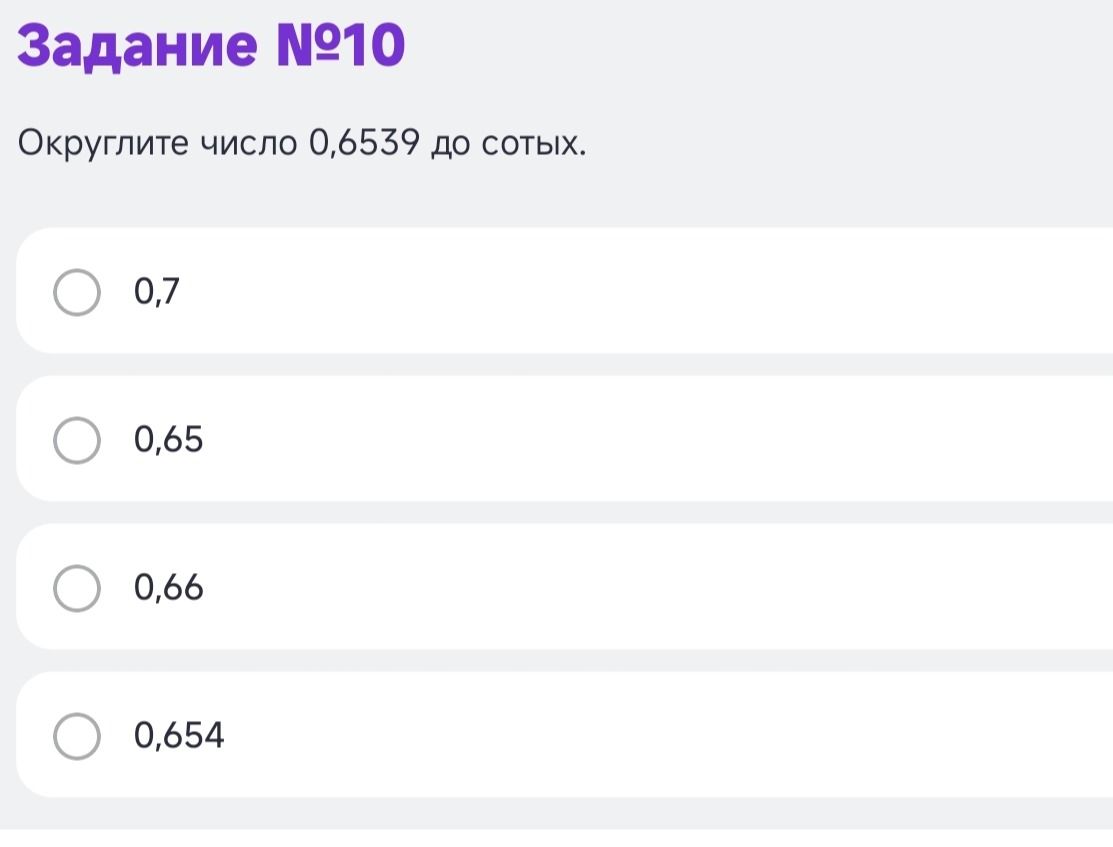Click the blank area of the 0,65 answer card
This screenshot has height=847, width=1113.
tap(639, 439)
